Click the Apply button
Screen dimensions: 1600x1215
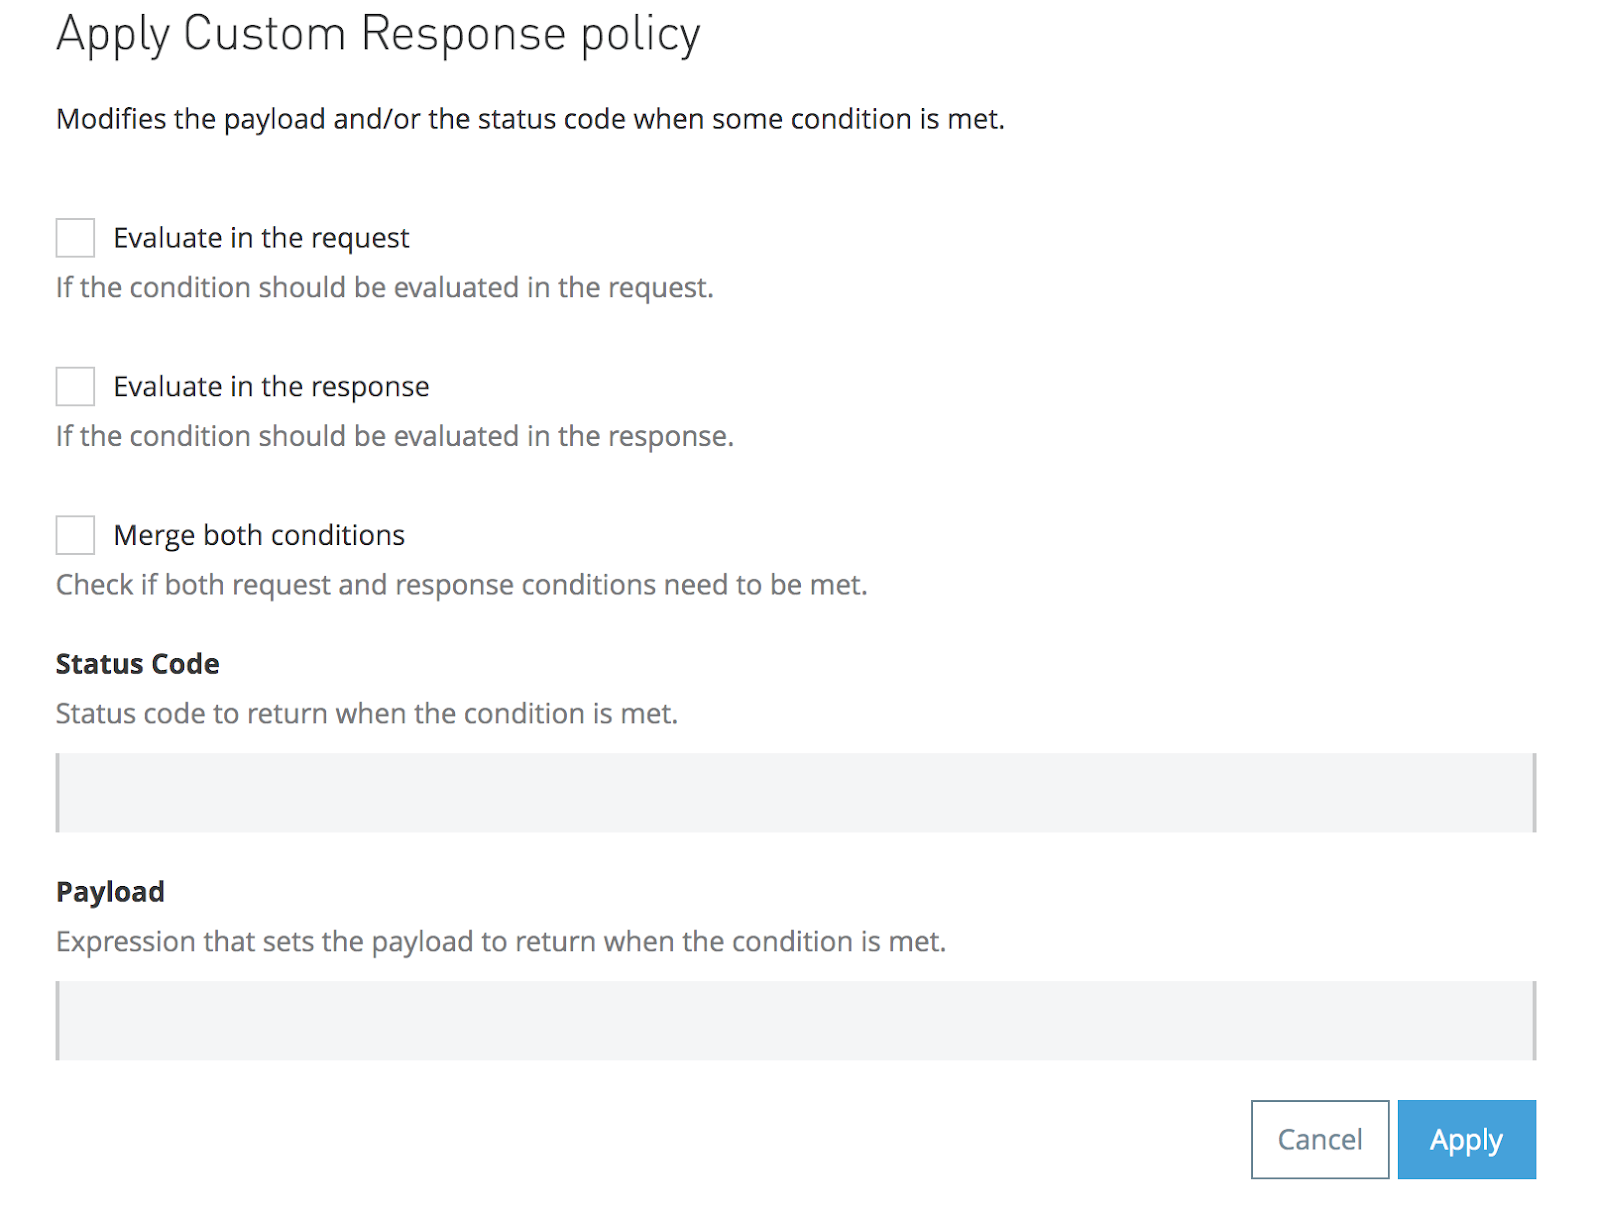(1466, 1139)
